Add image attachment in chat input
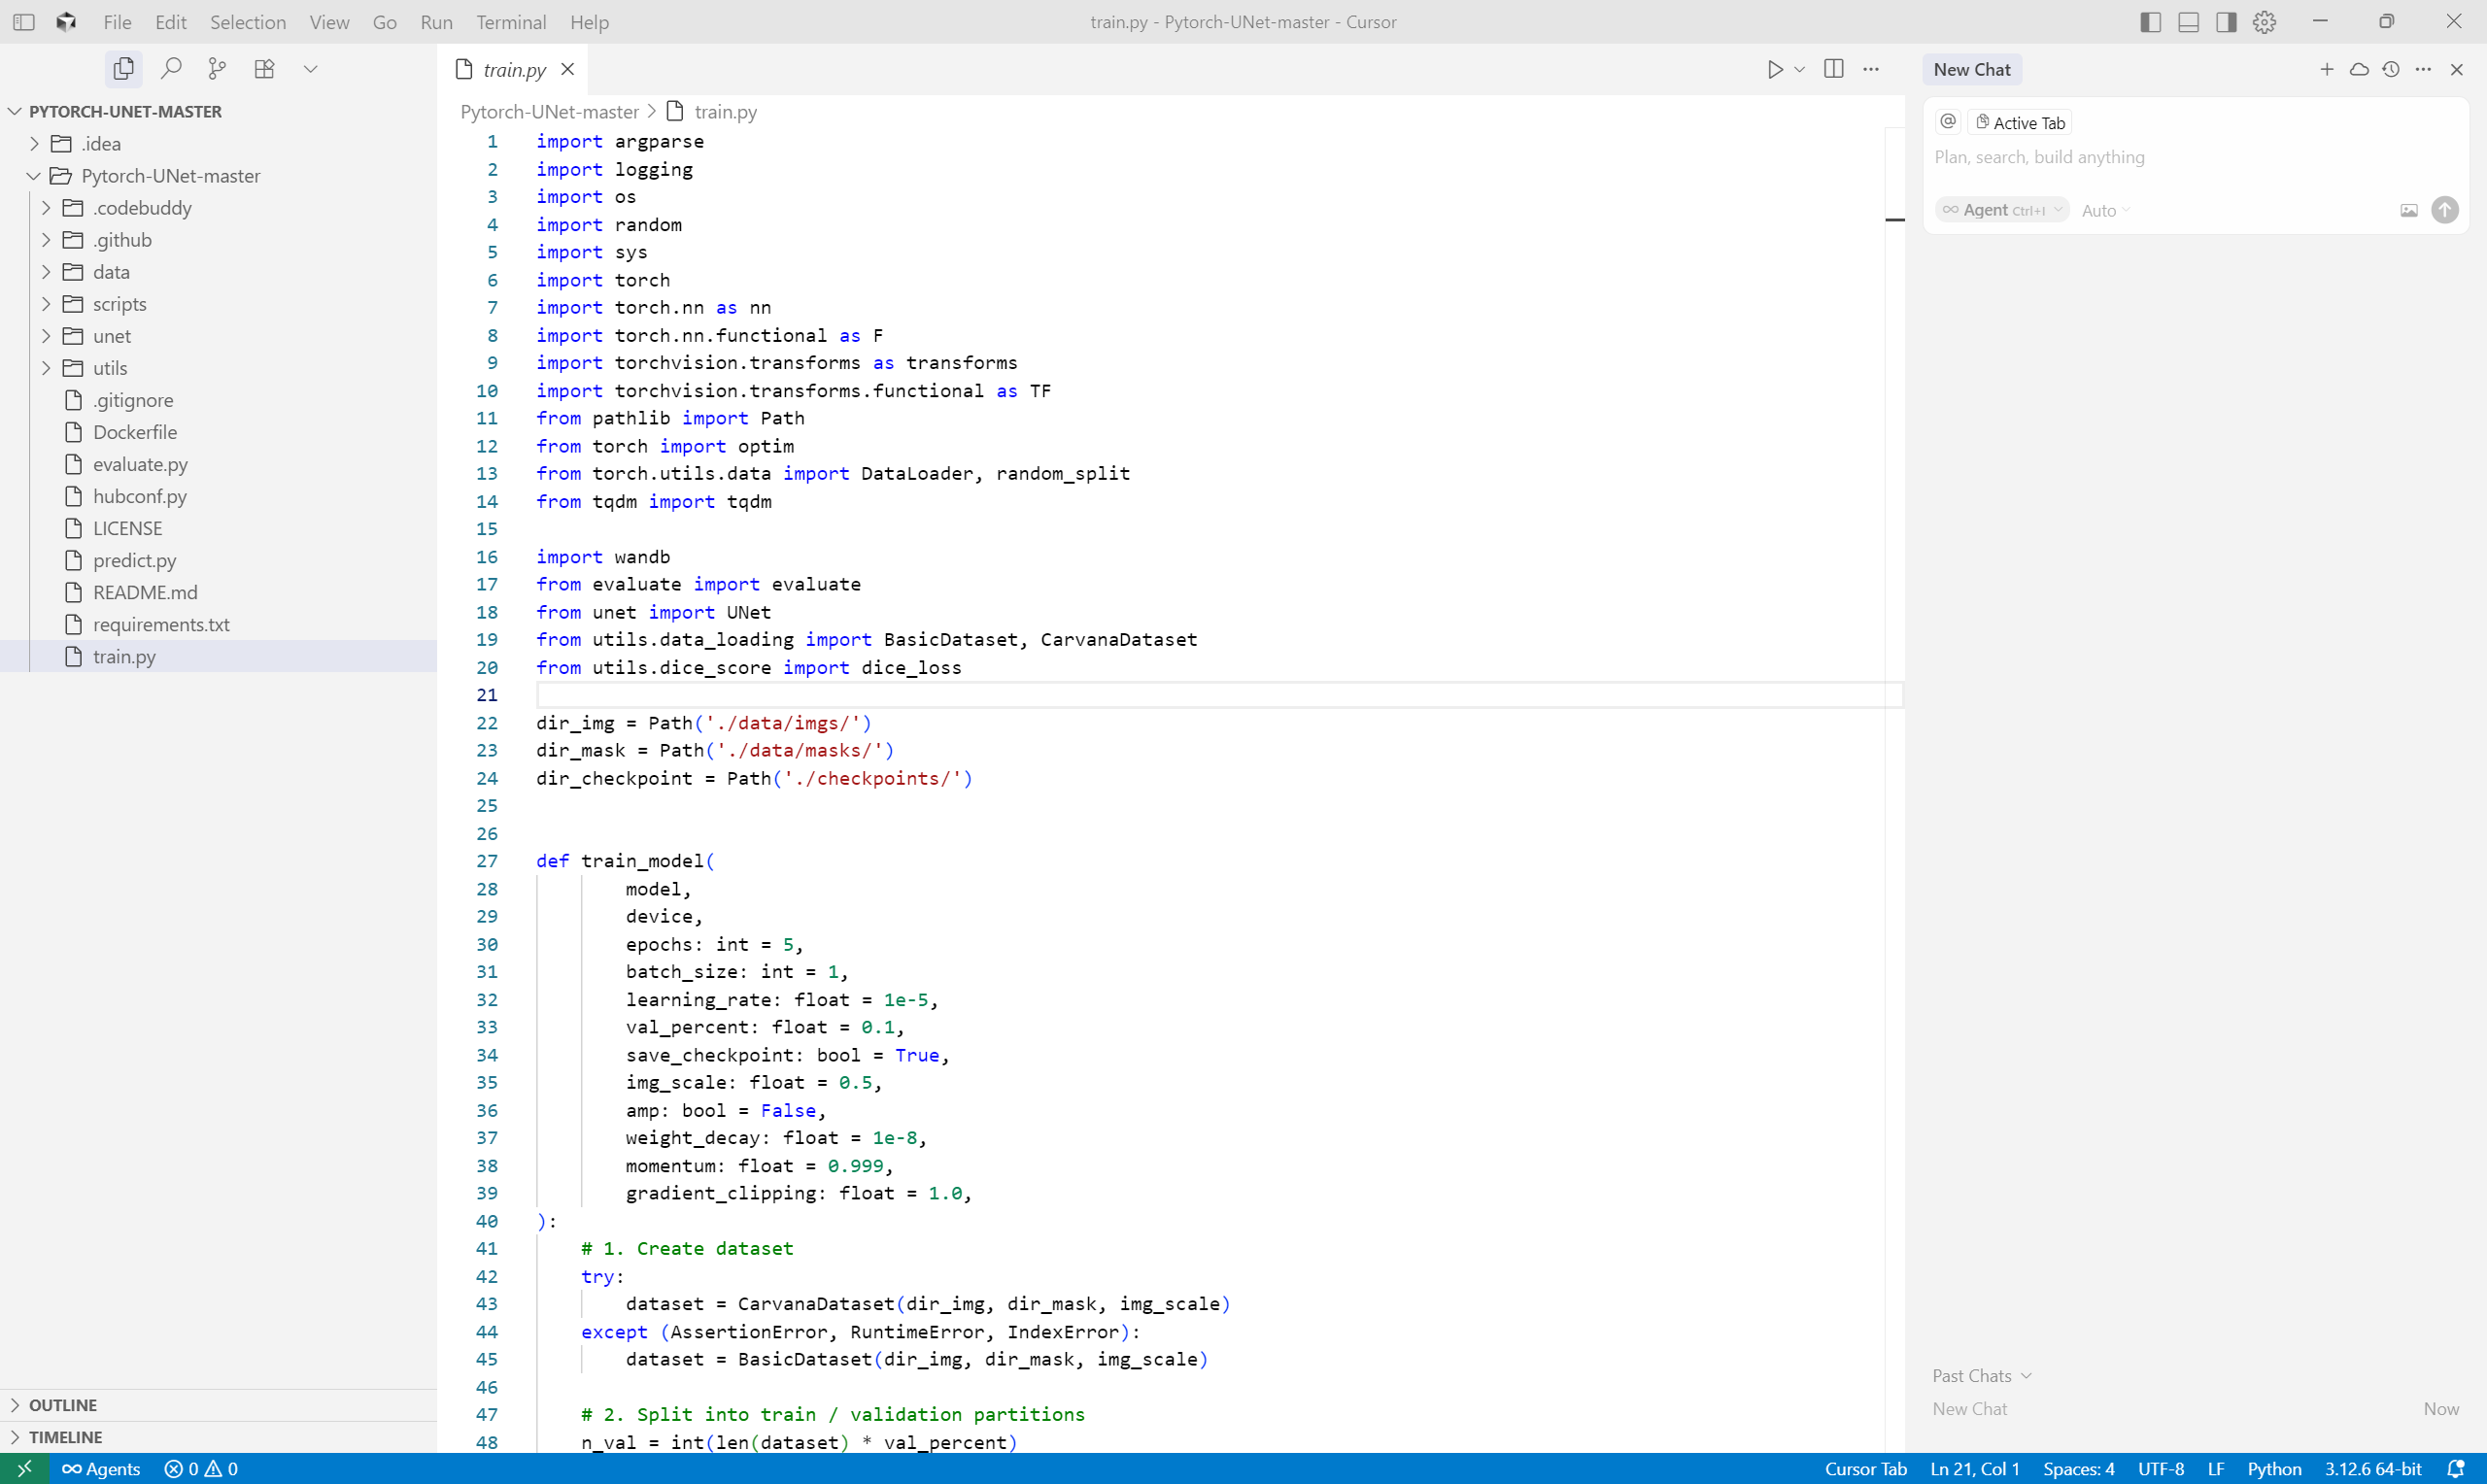 (x=2408, y=210)
